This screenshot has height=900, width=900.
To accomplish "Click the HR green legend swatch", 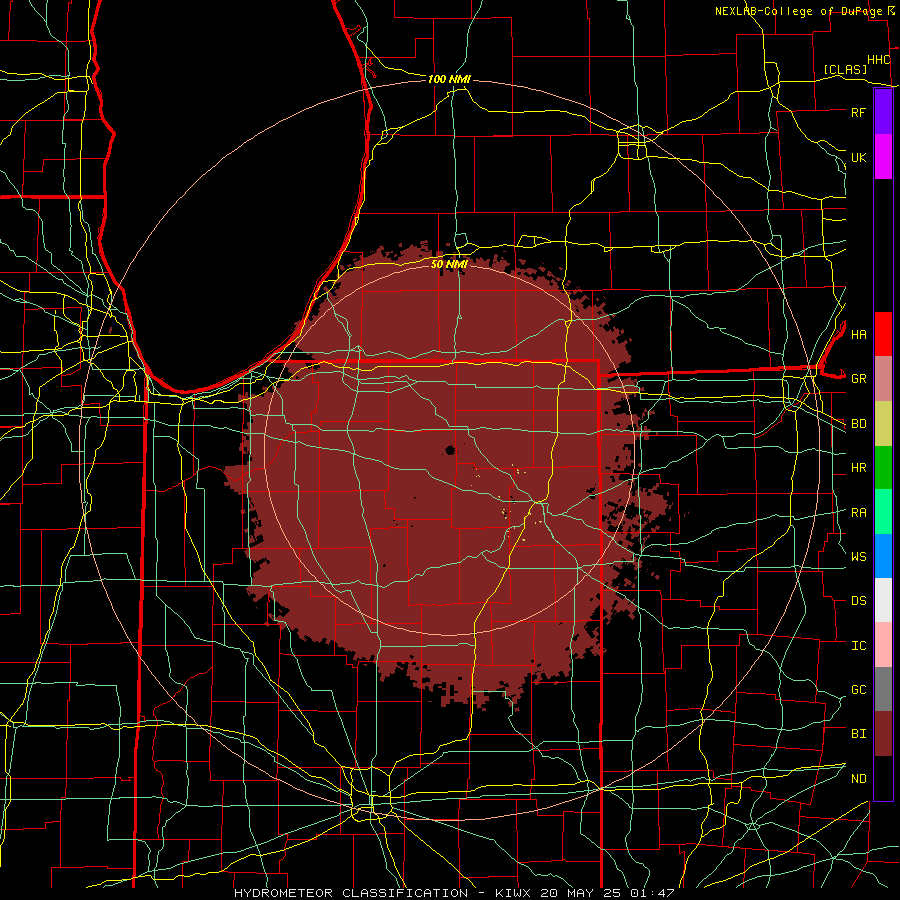I will tap(883, 468).
